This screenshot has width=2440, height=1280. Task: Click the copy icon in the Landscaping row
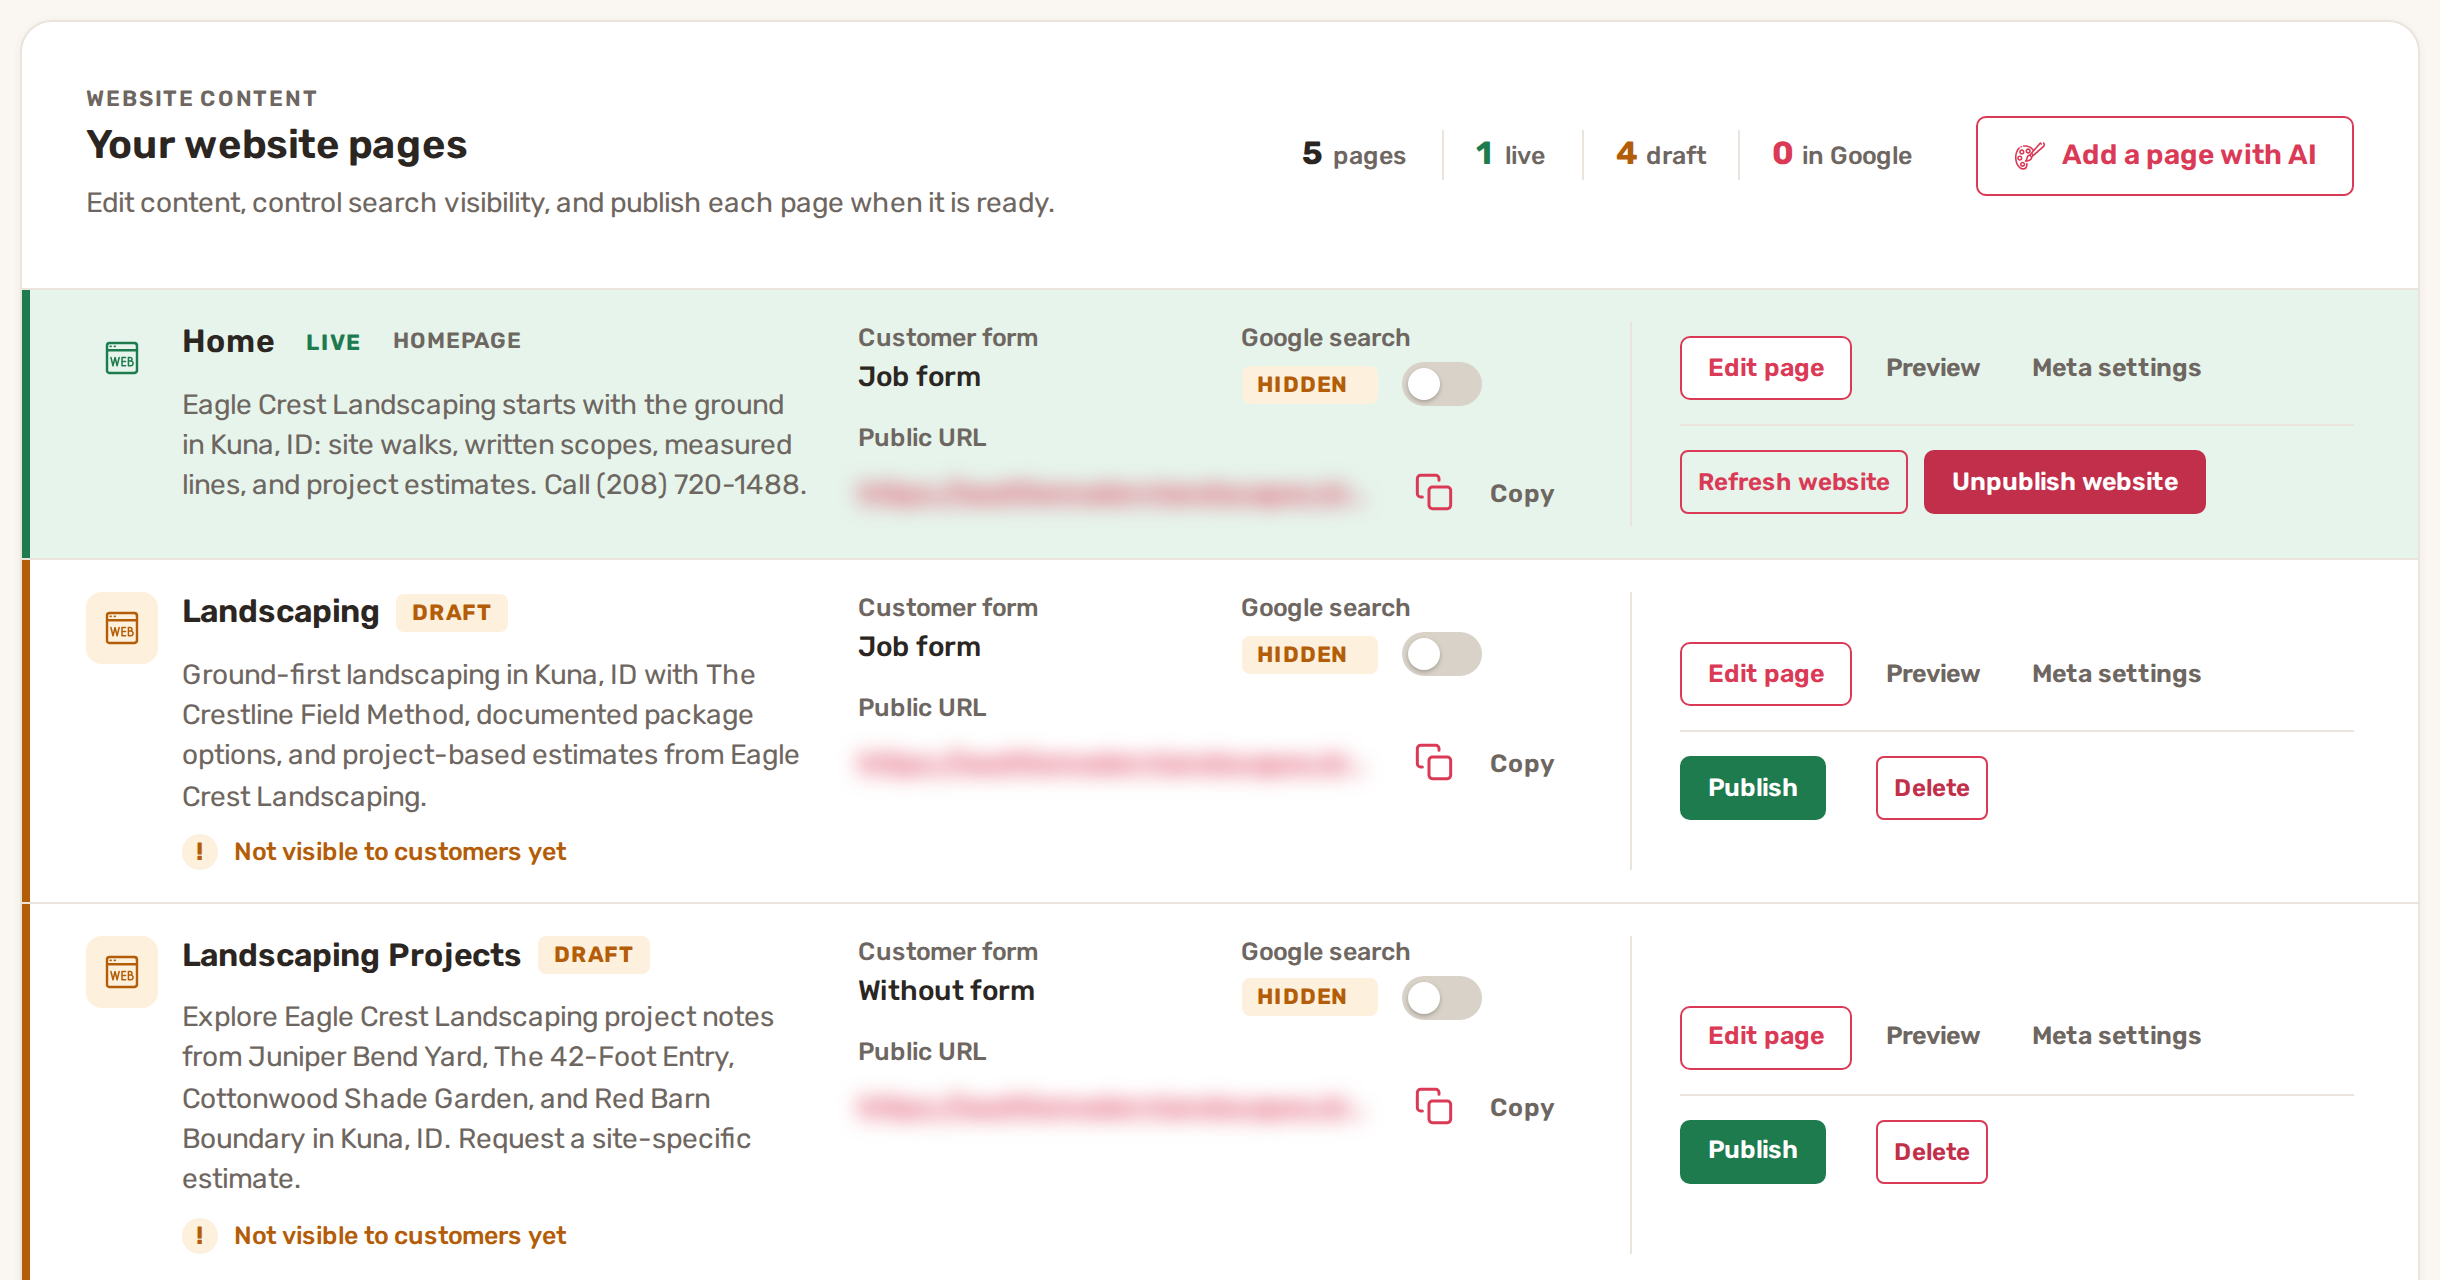[x=1433, y=762]
